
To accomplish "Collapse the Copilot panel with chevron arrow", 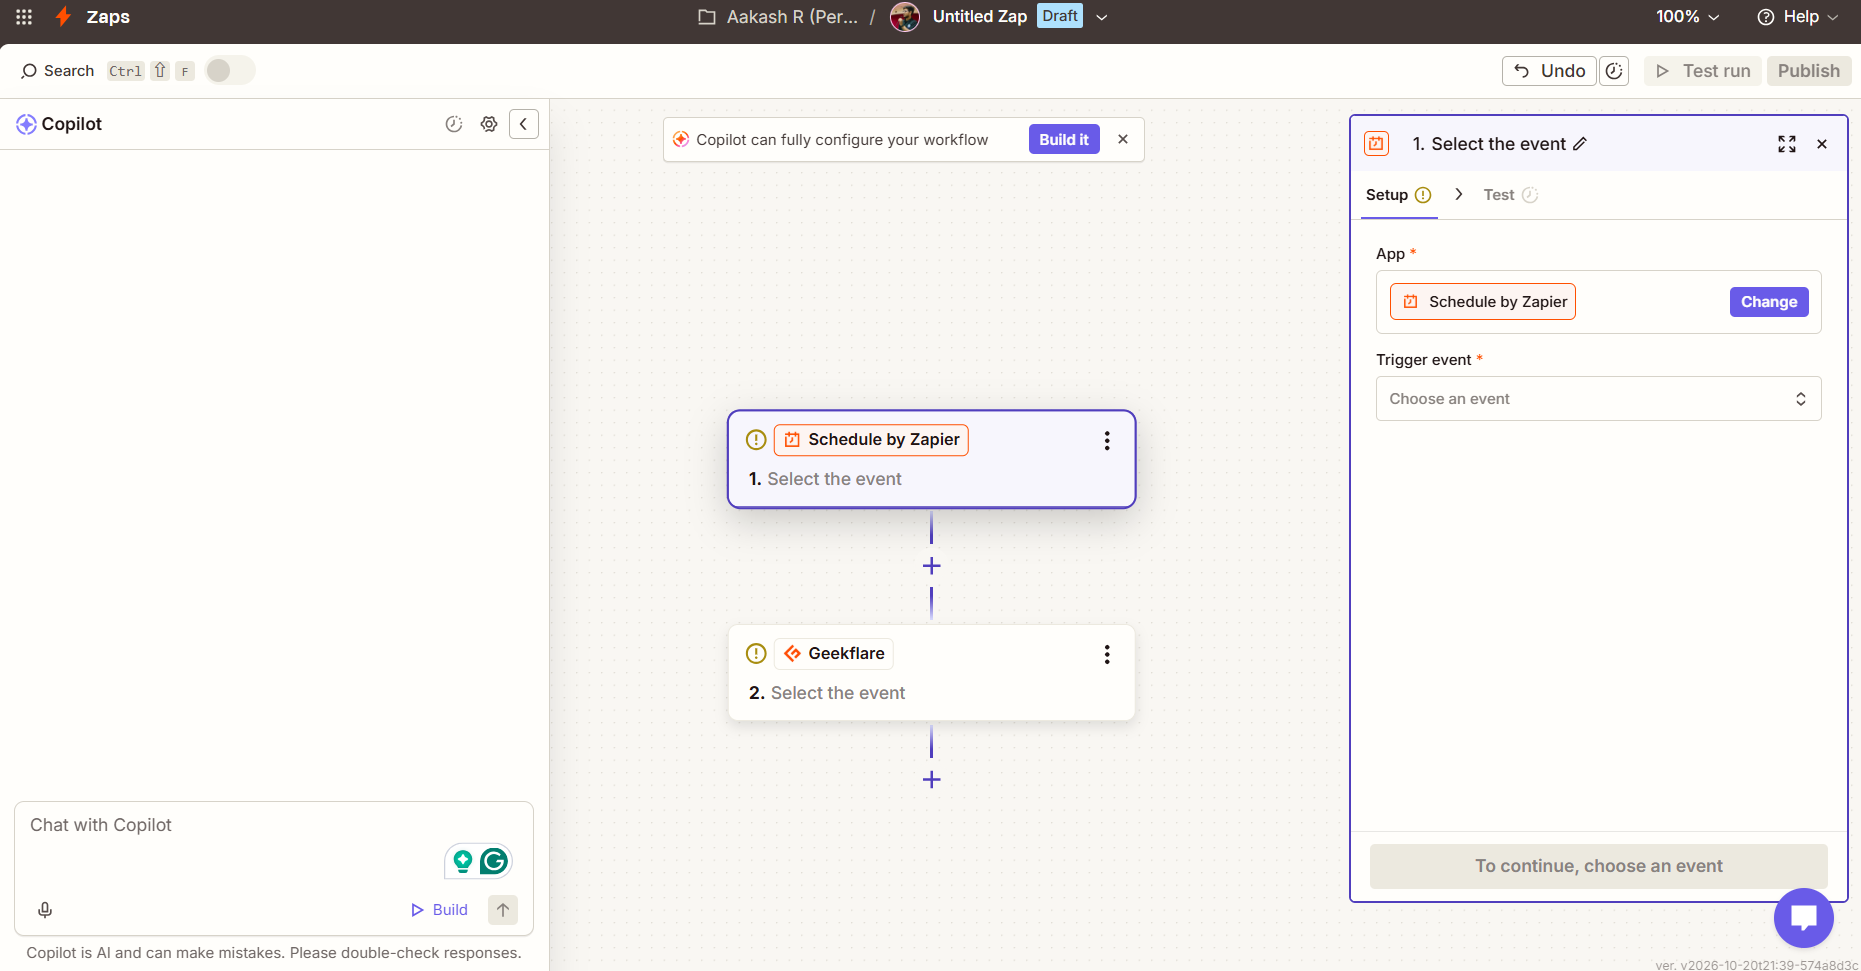I will coord(524,124).
